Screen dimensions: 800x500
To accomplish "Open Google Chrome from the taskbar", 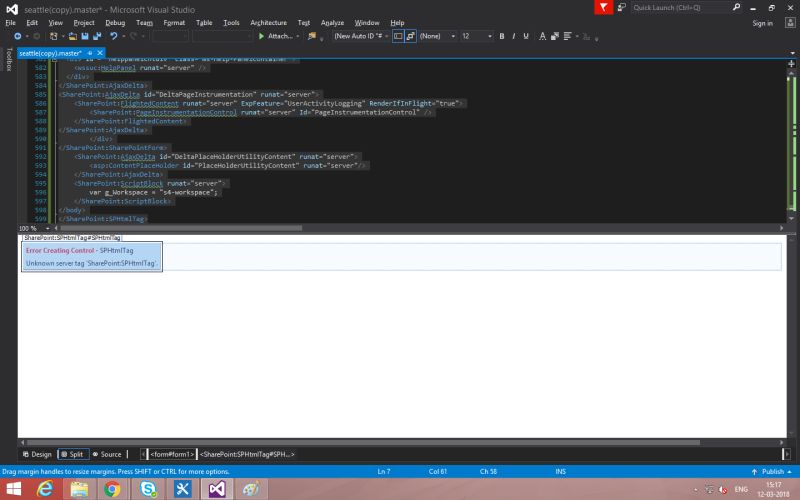I will tap(112, 489).
